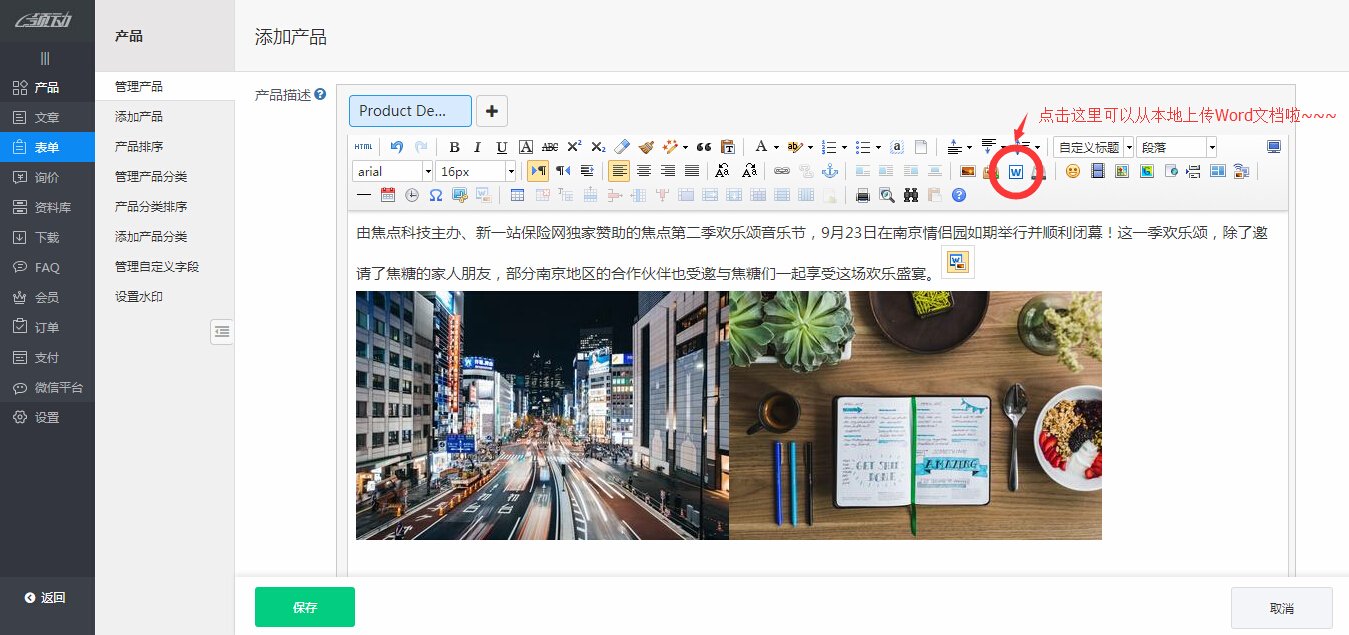The width and height of the screenshot is (1349, 635).
Task: Open 设置 in the left sidebar
Action: (x=40, y=417)
